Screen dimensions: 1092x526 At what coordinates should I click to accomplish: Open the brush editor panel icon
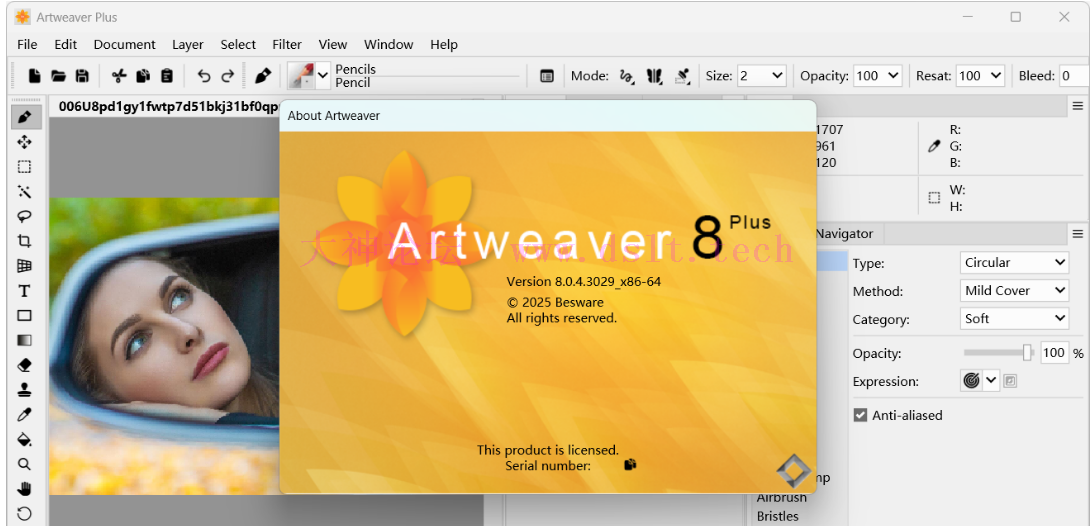[547, 76]
